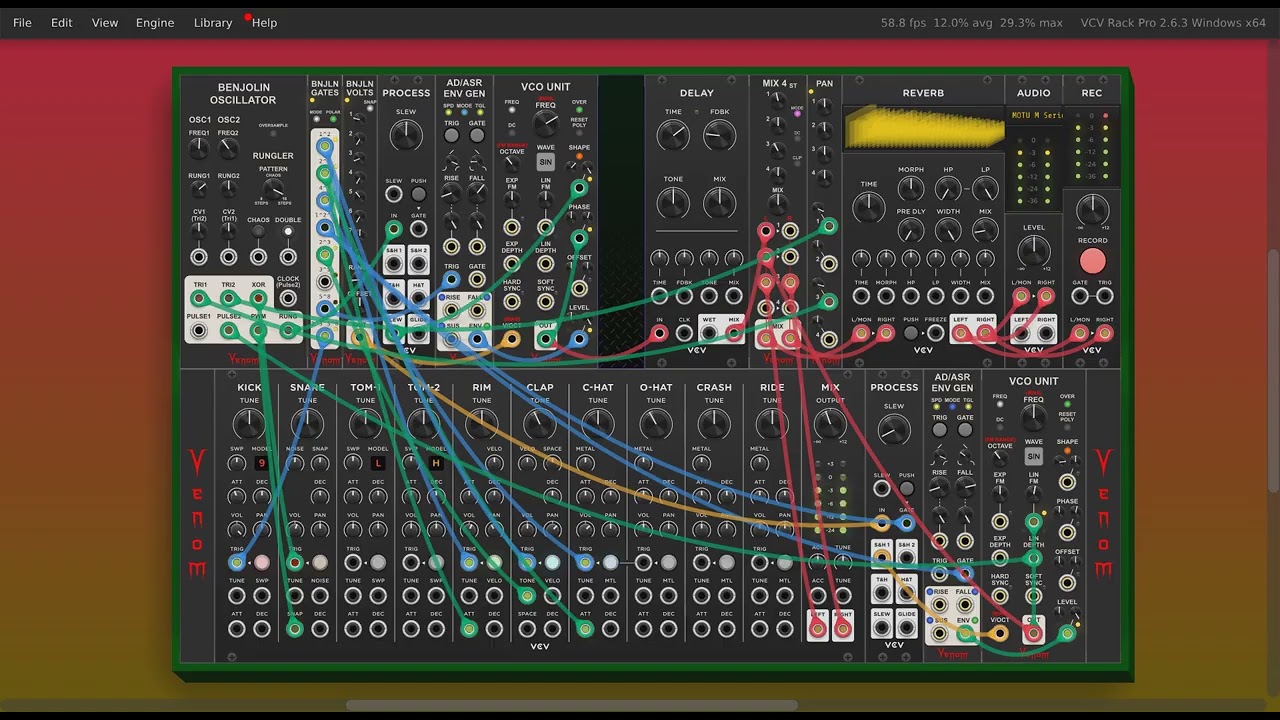The image size is (1280, 720).
Task: Click the Delay TONE knob
Action: coord(673,203)
